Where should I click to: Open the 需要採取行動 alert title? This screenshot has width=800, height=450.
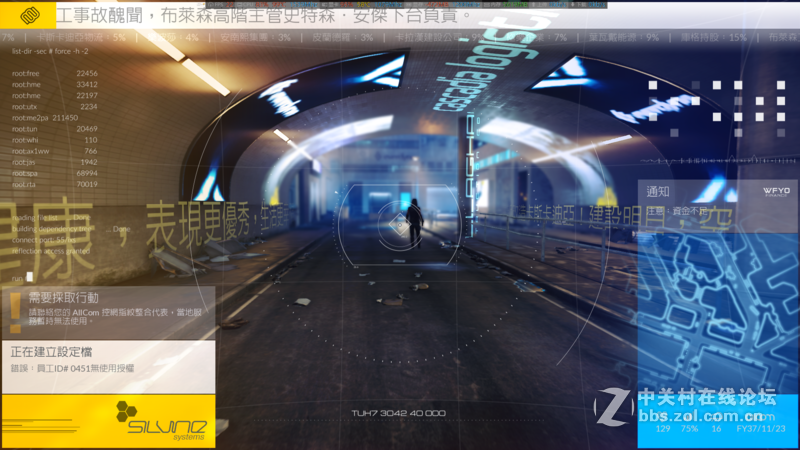tap(64, 297)
